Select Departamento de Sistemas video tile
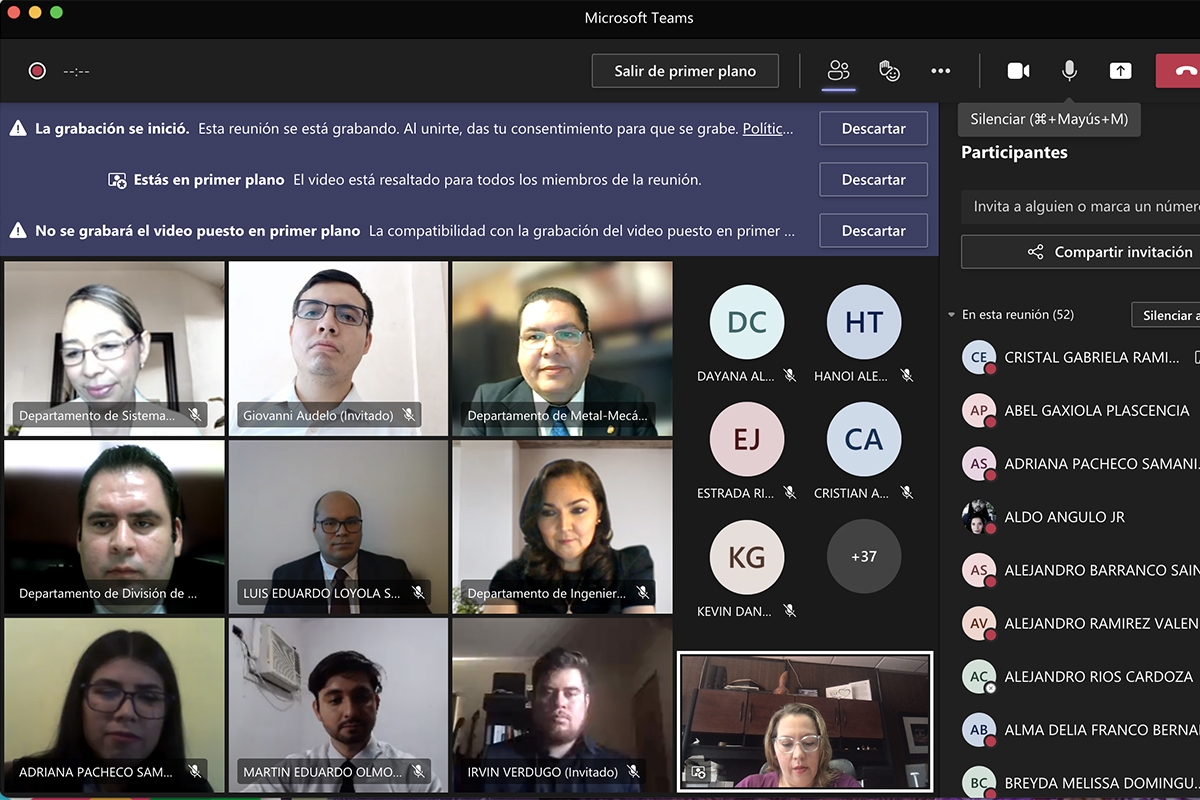Viewport: 1200px width, 800px height. point(114,349)
